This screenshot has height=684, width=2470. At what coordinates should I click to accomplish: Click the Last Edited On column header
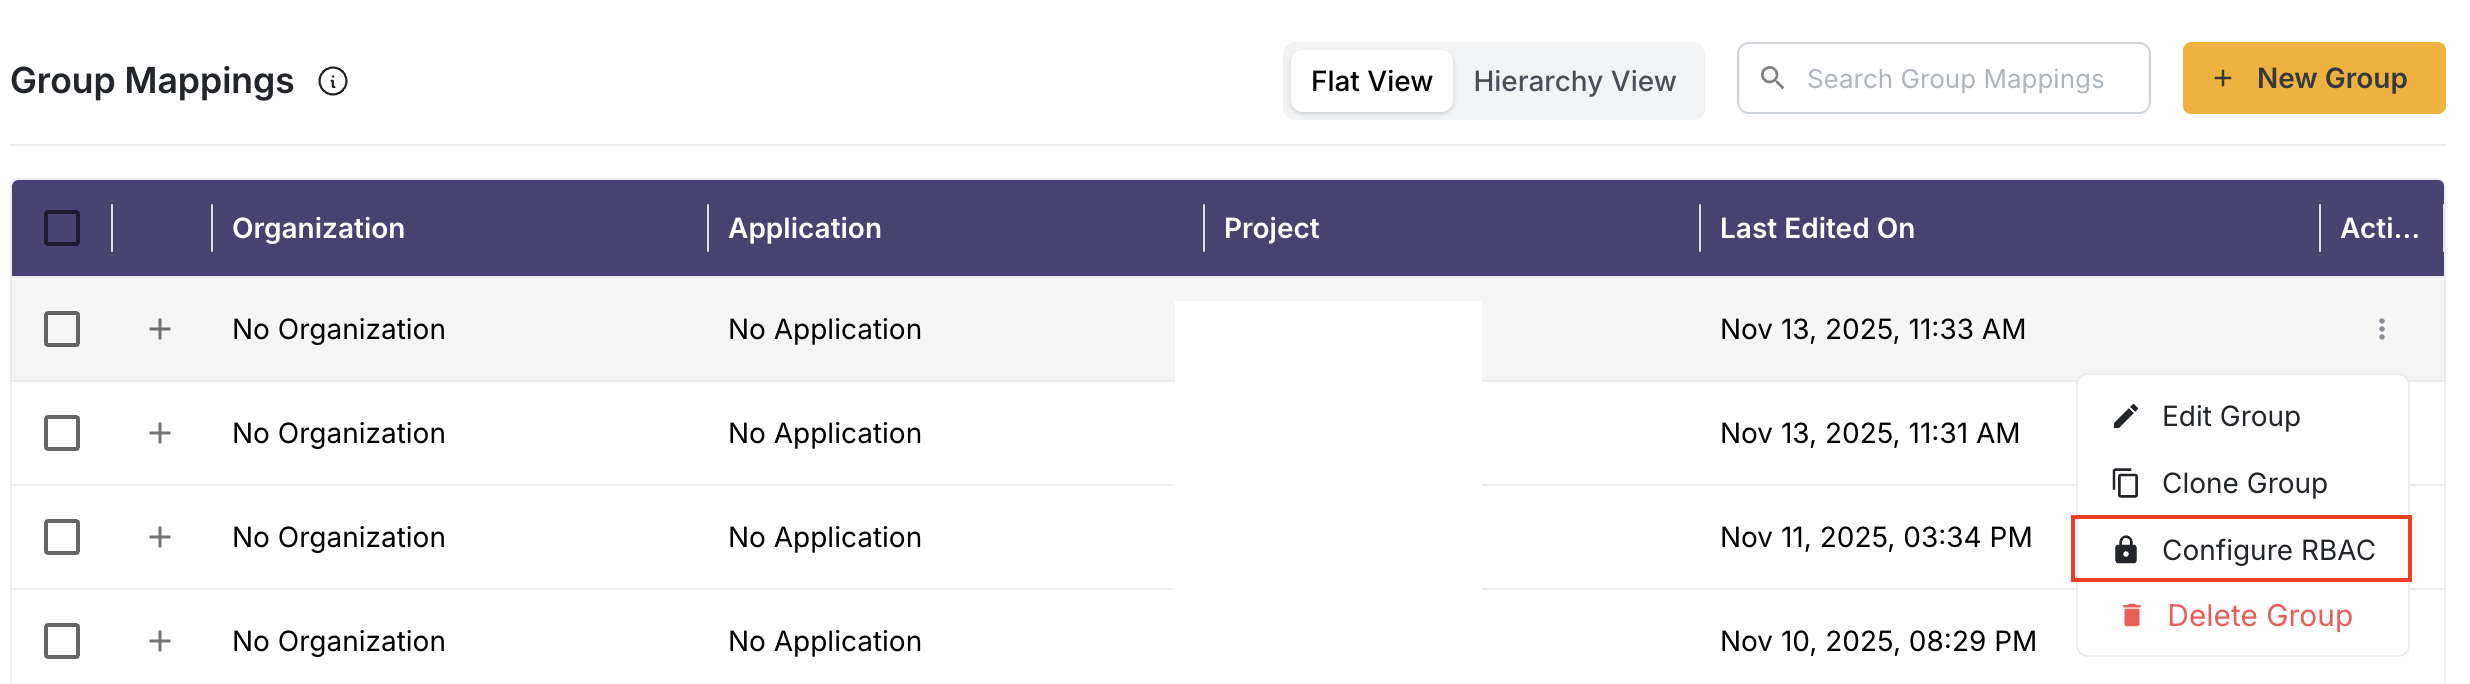click(1816, 228)
